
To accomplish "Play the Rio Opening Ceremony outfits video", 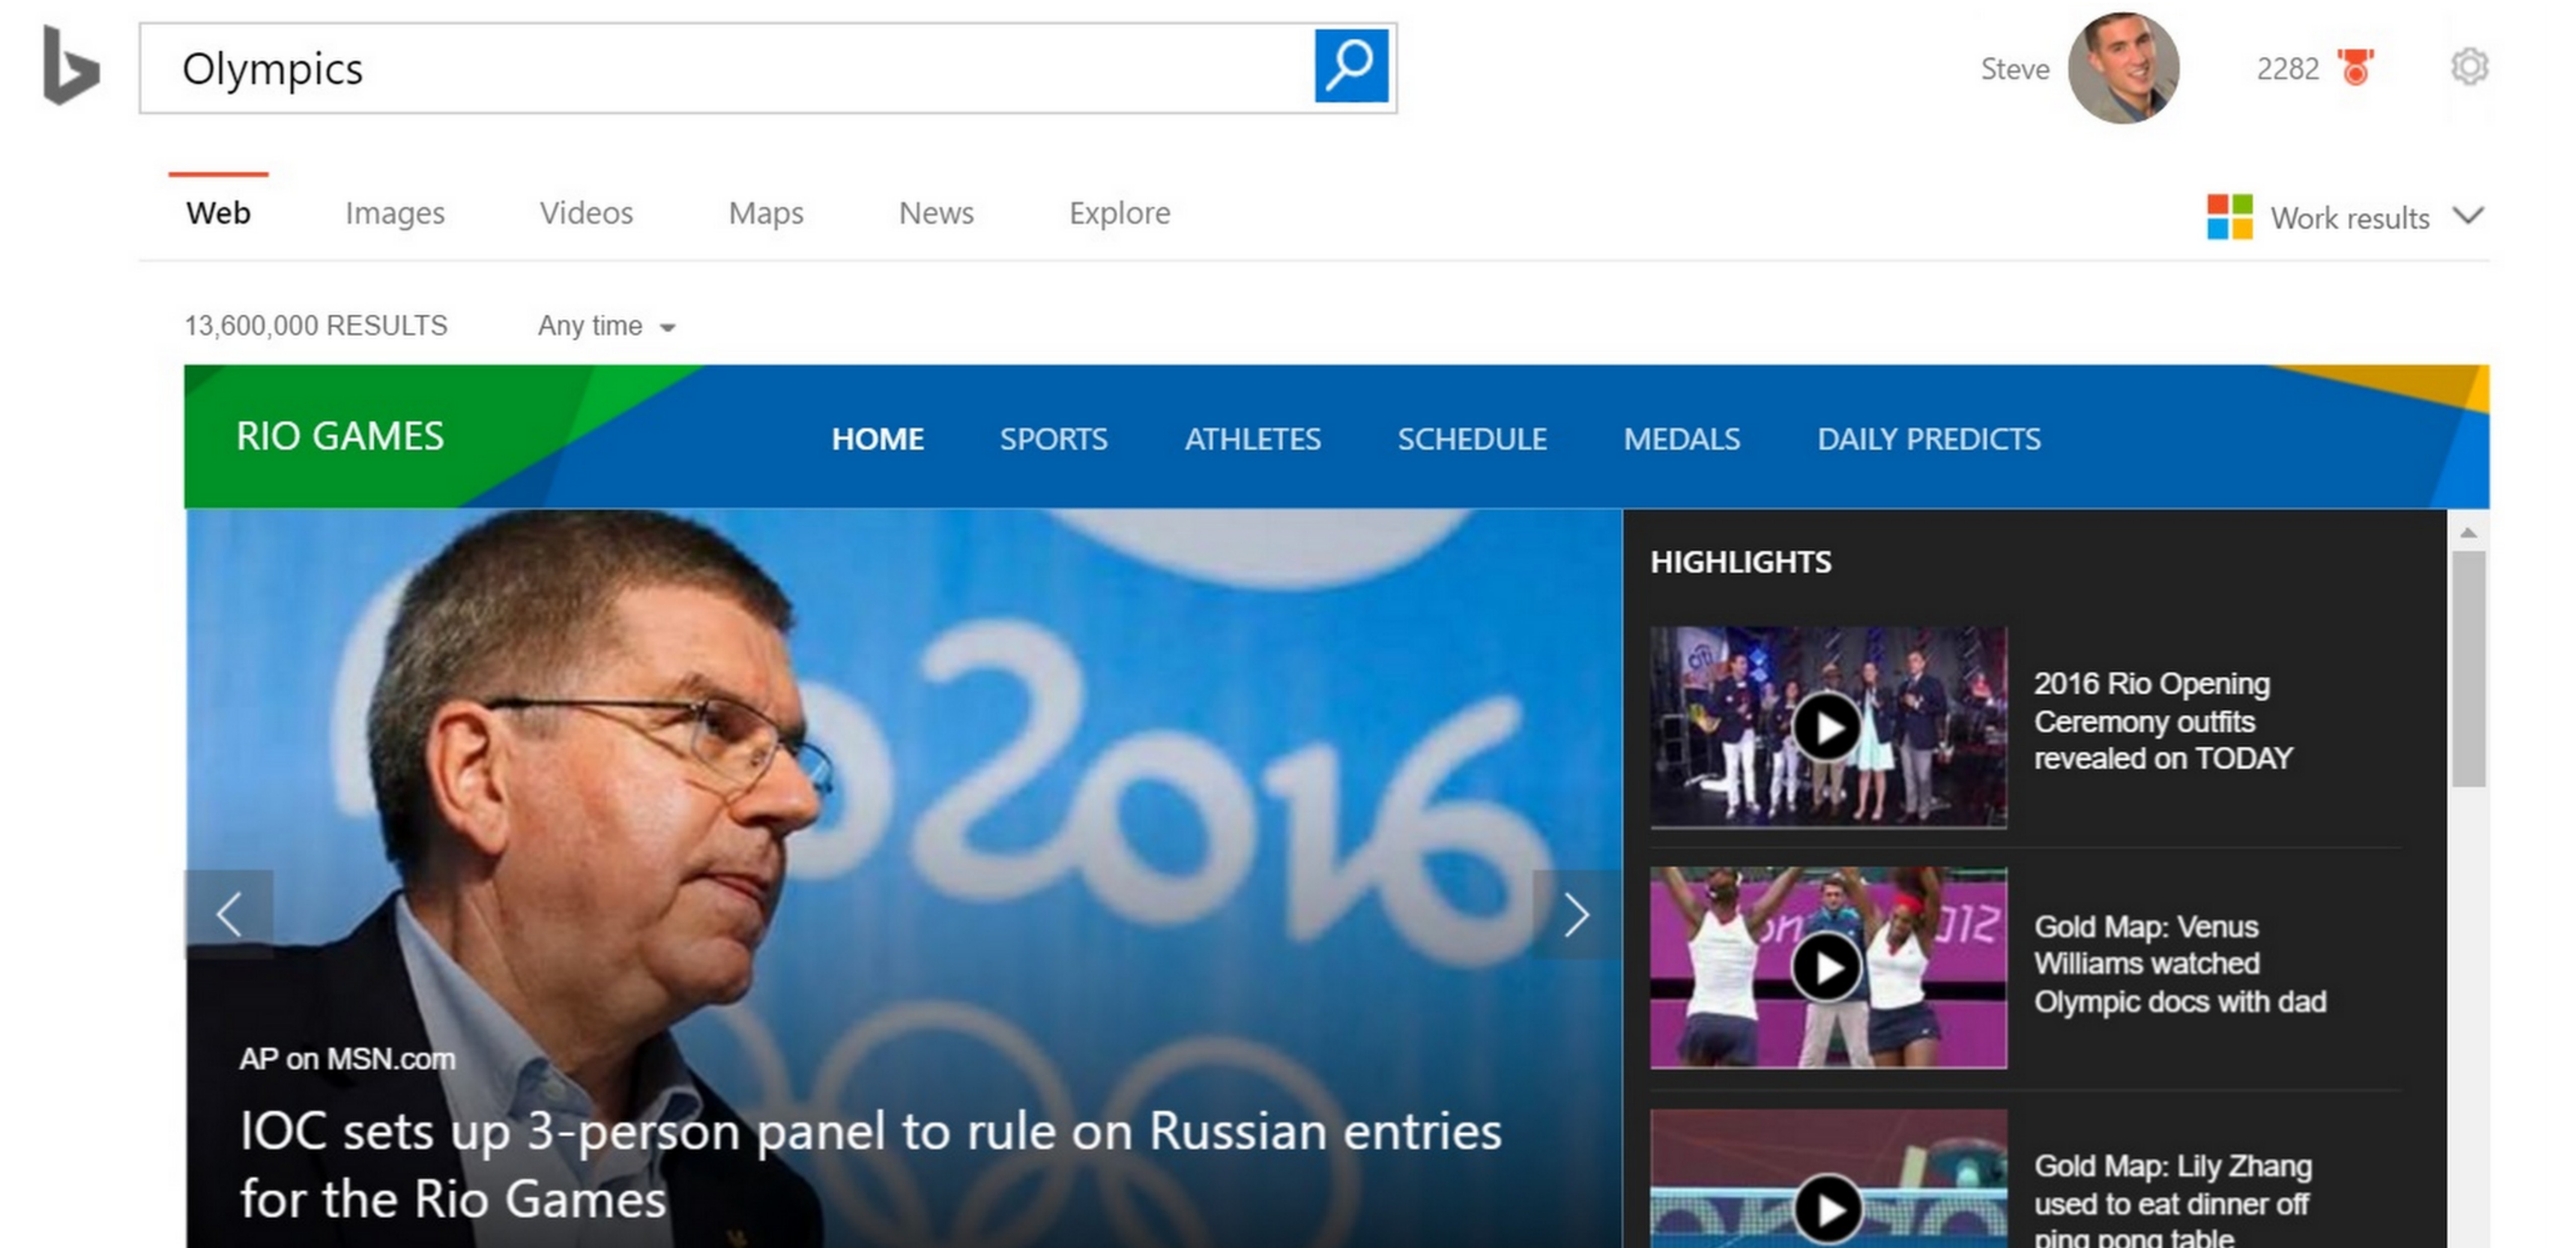I will click(x=1828, y=727).
